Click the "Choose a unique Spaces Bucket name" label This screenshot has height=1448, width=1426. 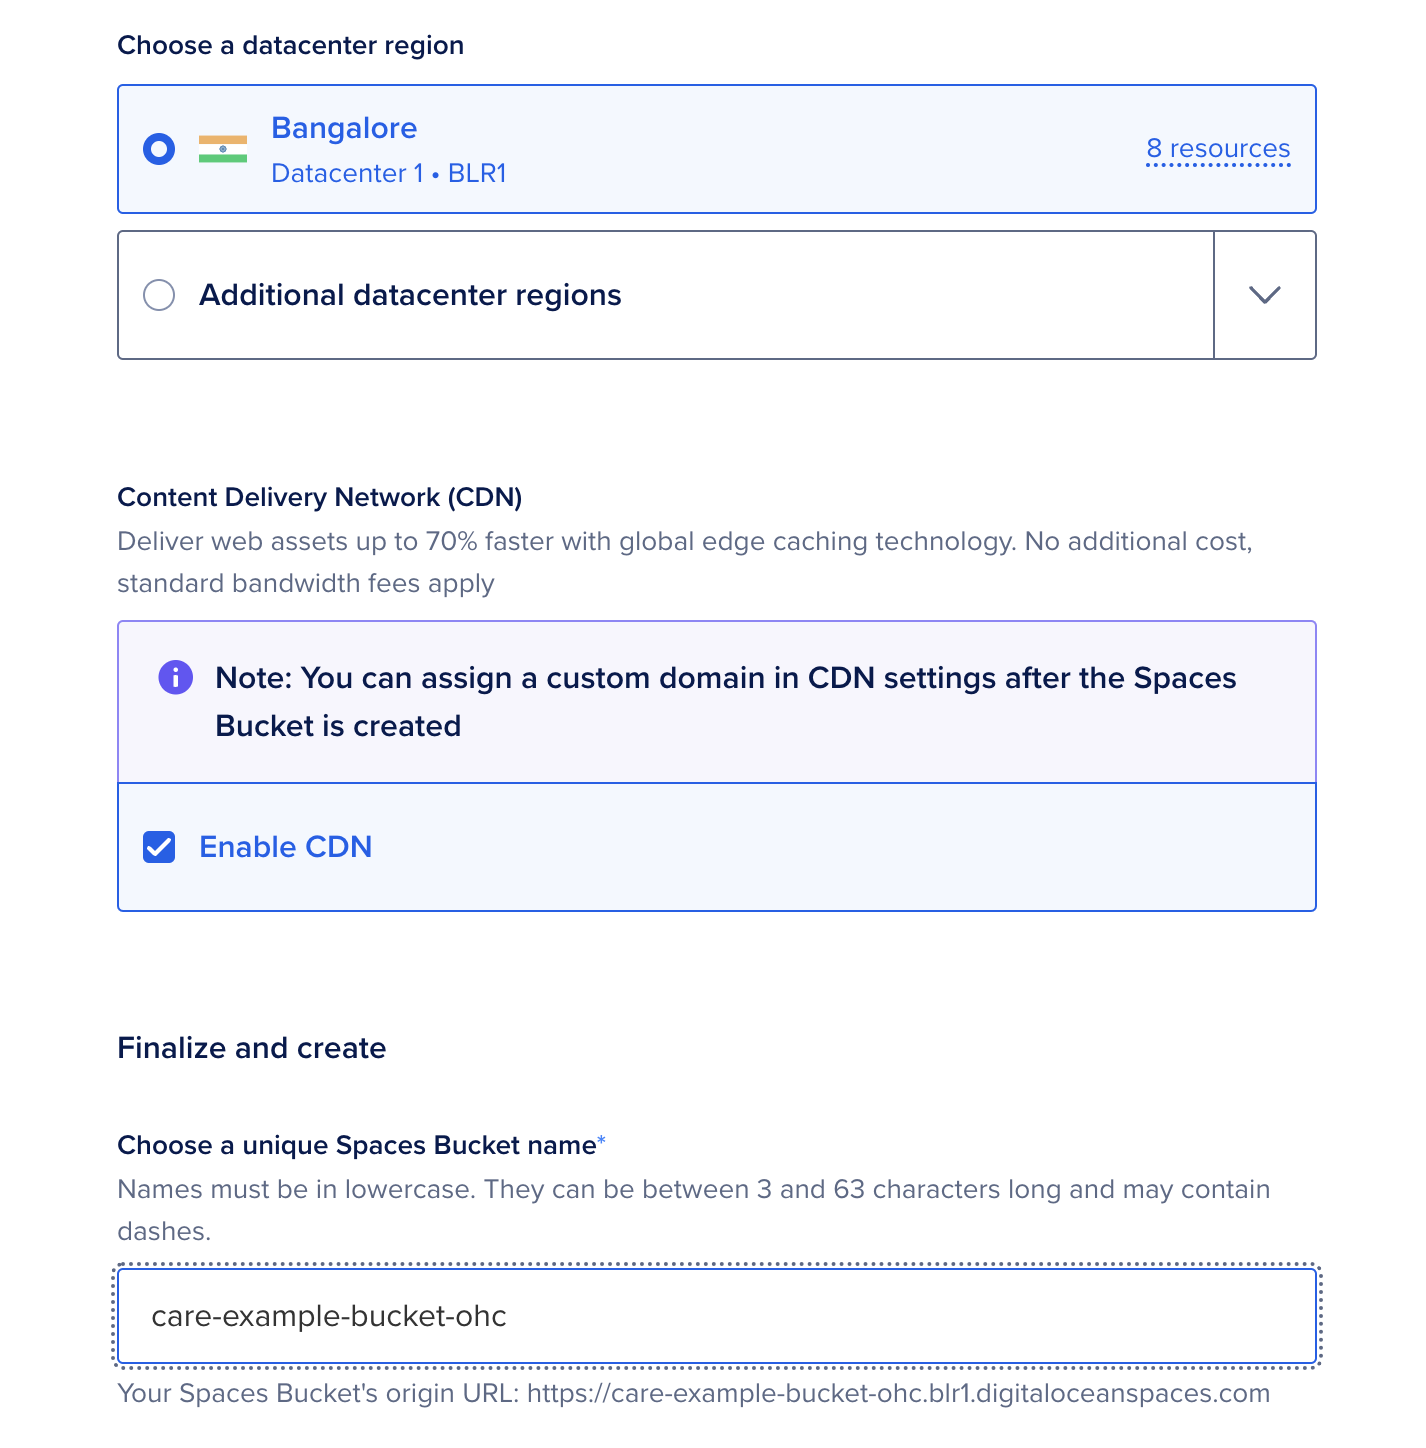coord(357,1145)
